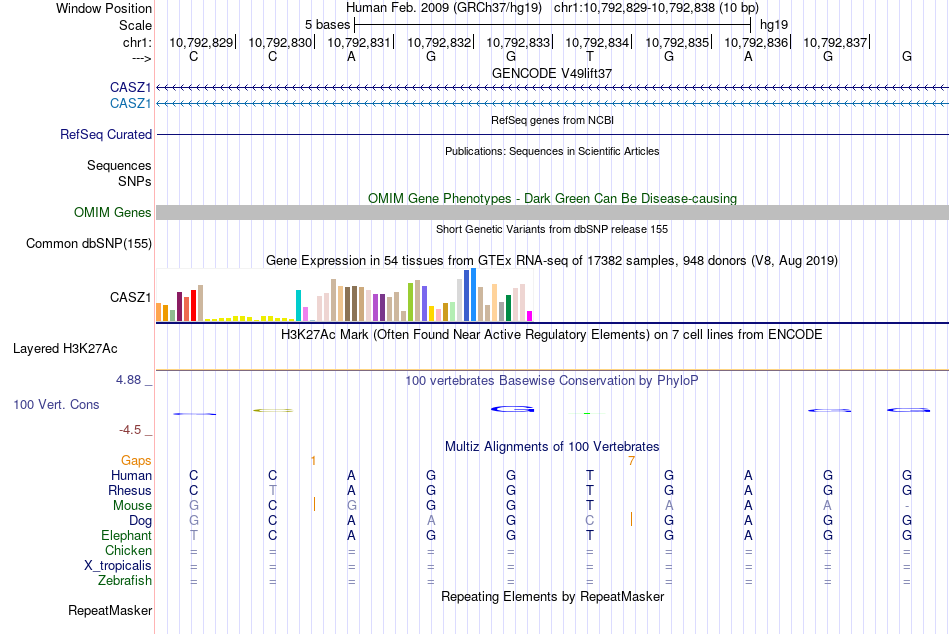Image resolution: width=950 pixels, height=634 pixels.
Task: Click the Scale label in the left column
Action: (135, 25)
